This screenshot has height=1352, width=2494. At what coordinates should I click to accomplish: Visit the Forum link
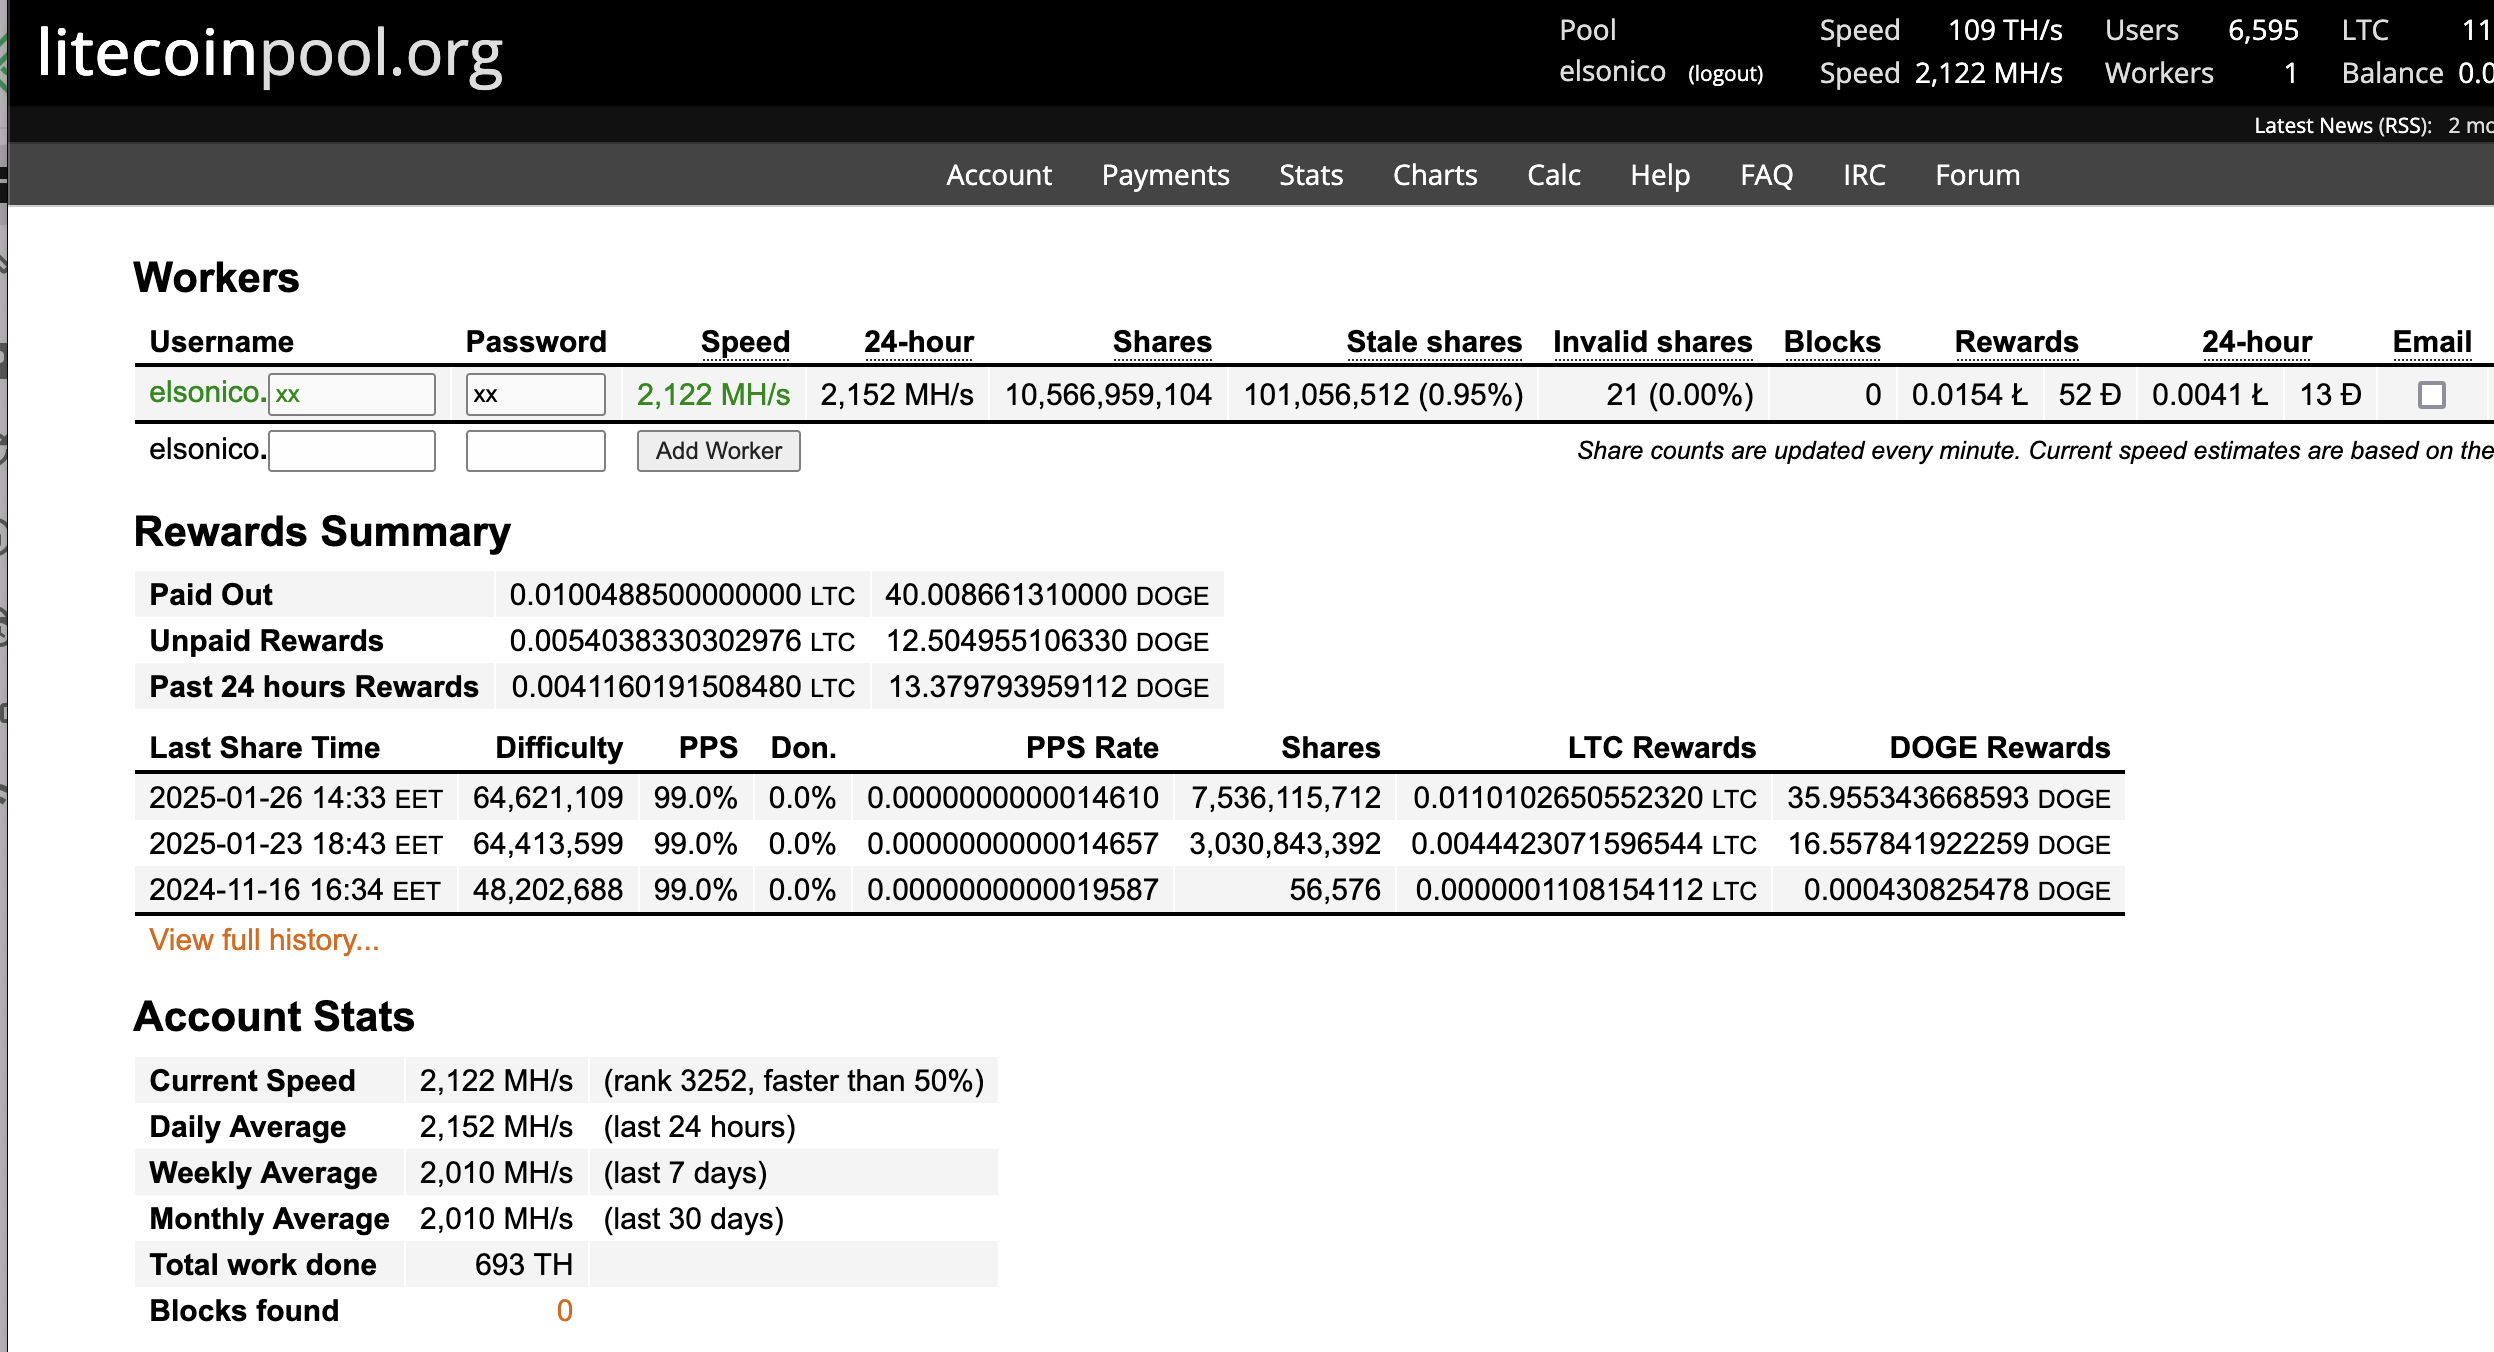point(1977,175)
